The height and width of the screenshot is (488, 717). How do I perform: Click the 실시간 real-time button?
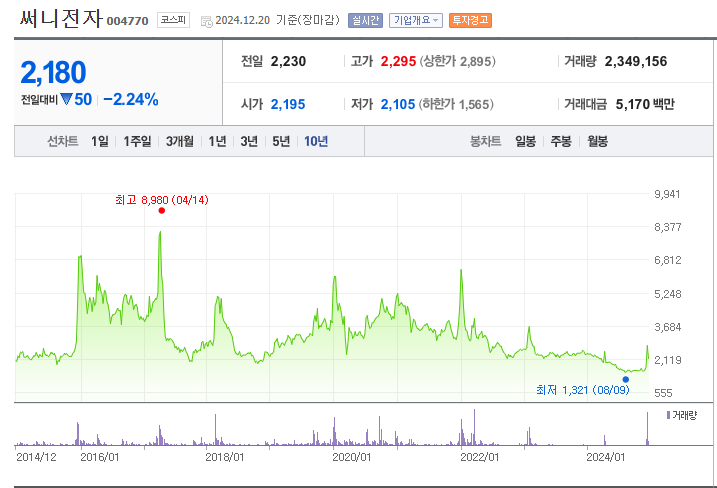[x=365, y=21]
